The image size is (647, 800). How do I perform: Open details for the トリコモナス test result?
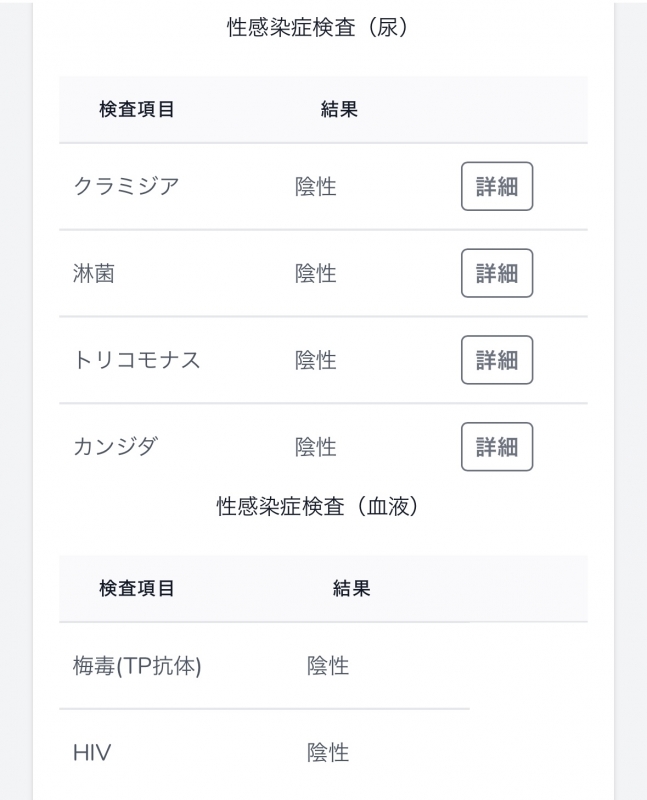497,360
